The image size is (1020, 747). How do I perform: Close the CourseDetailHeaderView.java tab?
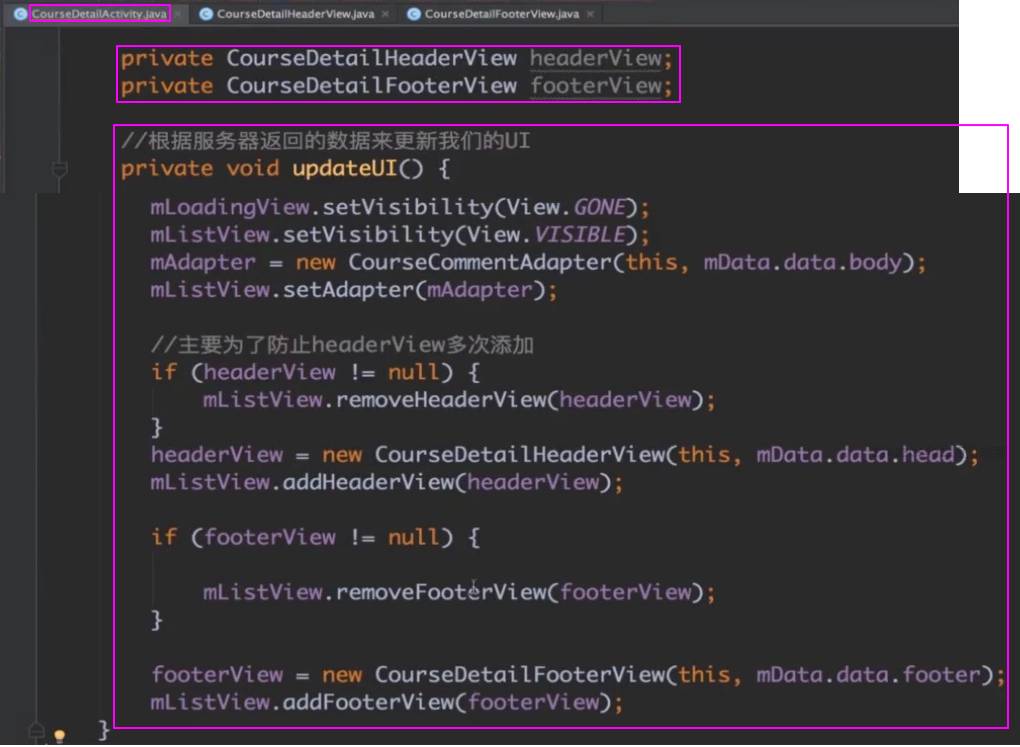(386, 14)
